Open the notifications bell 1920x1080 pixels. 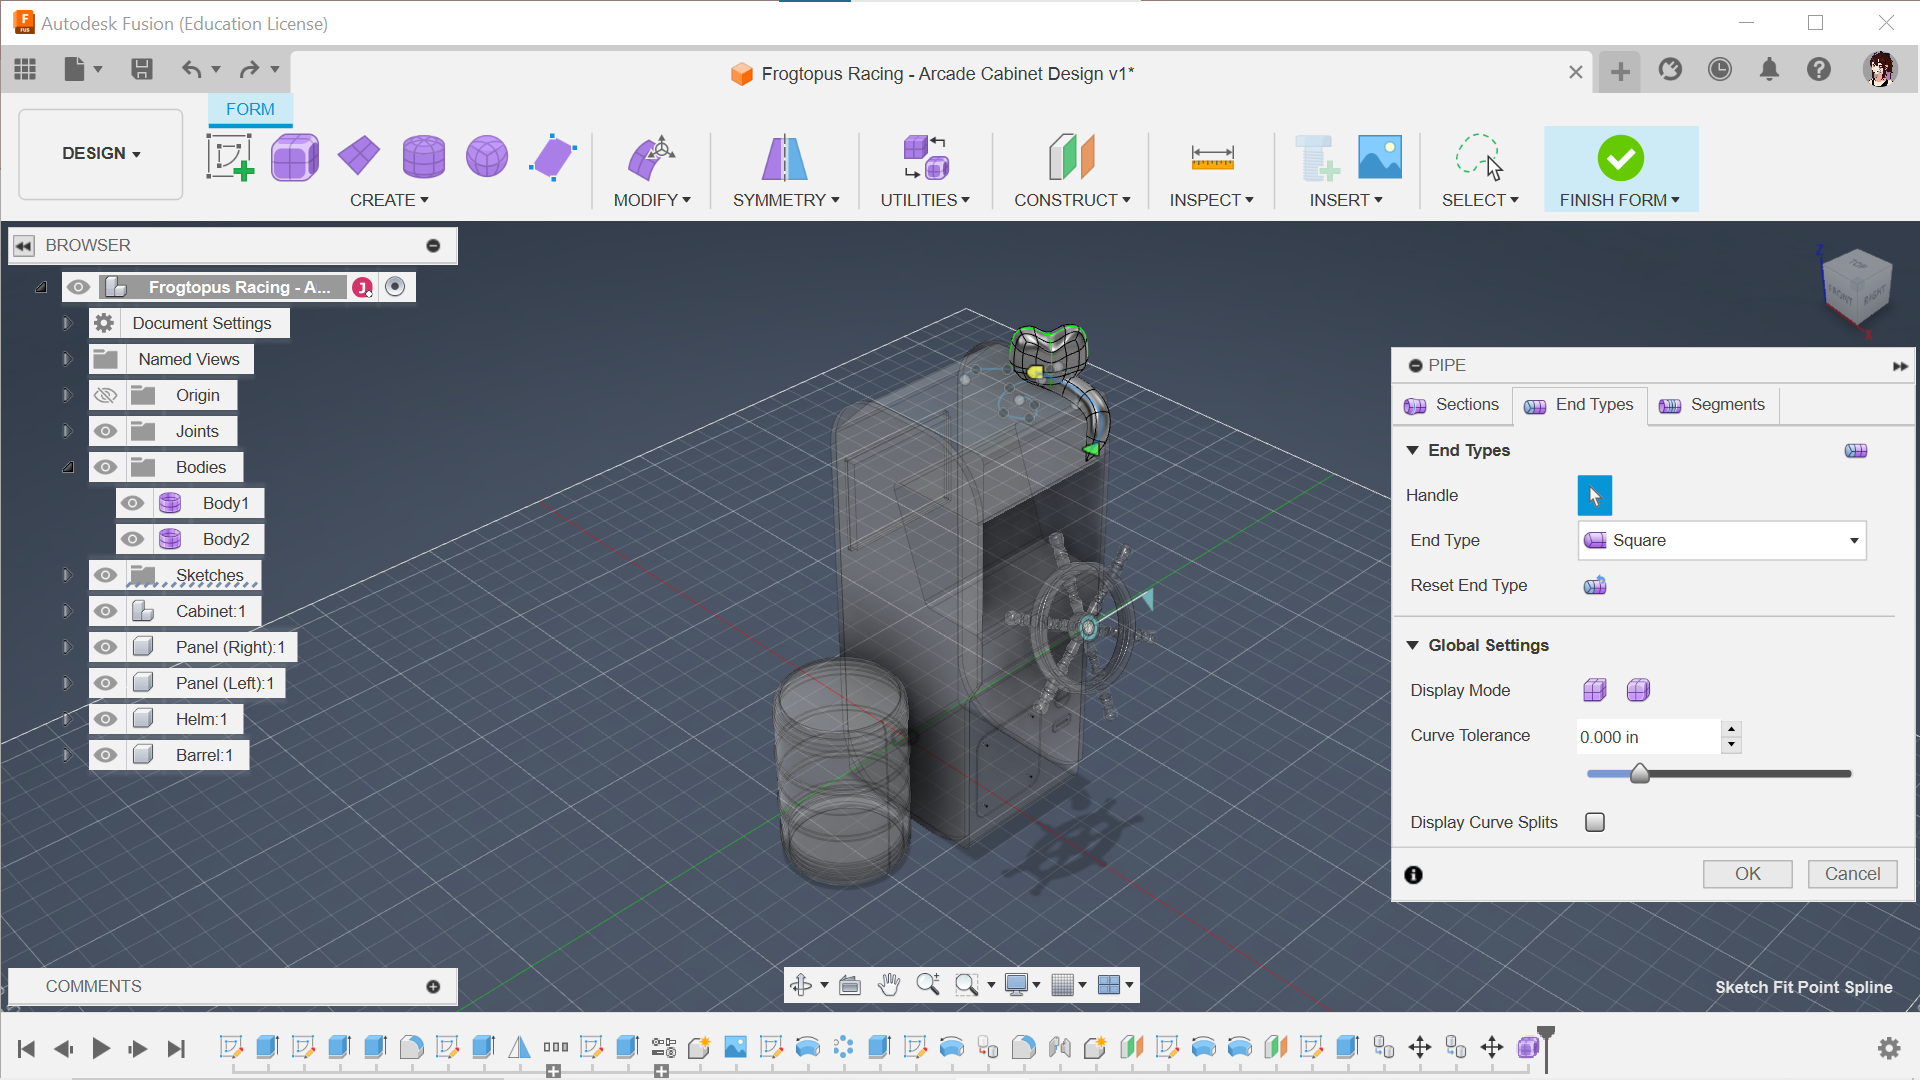point(1769,69)
